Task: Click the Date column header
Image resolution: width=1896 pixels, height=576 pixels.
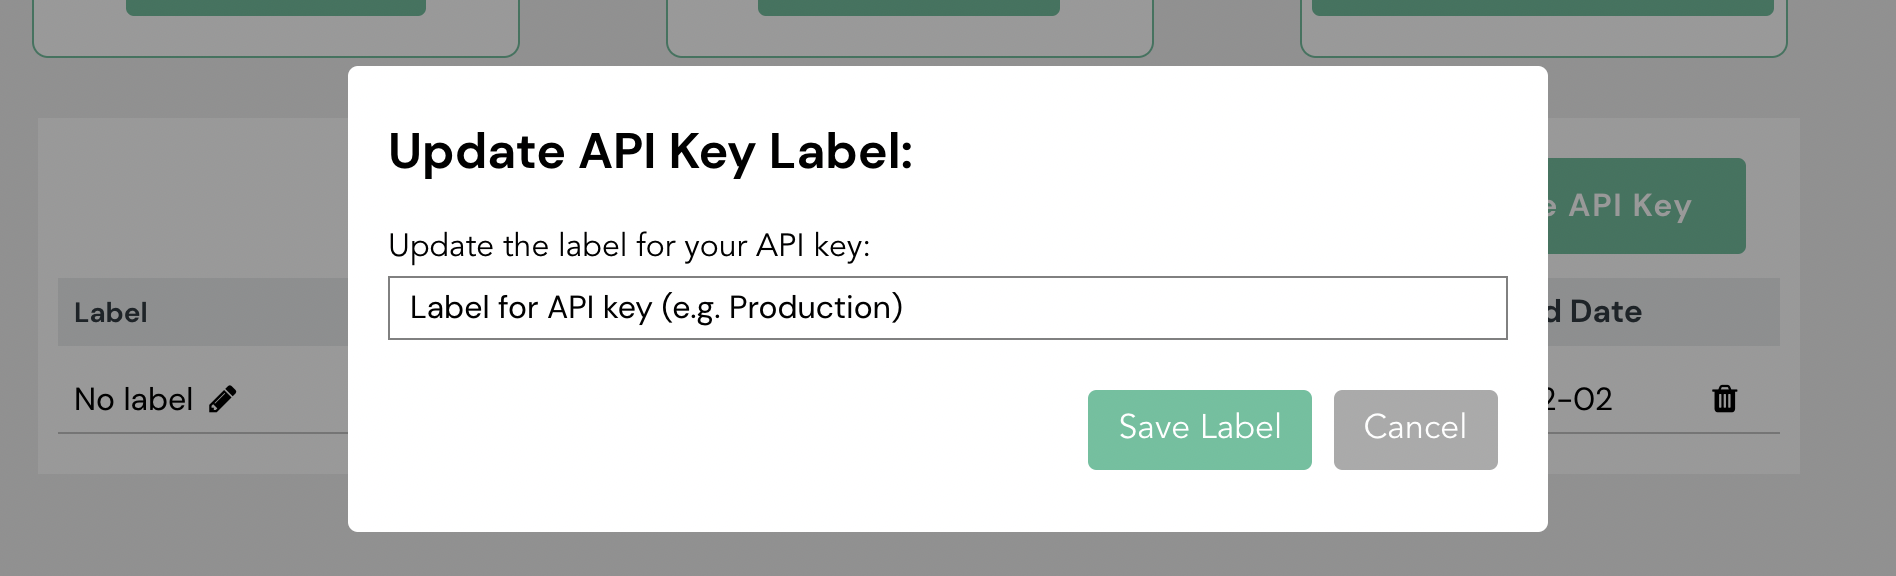Action: 1605,311
